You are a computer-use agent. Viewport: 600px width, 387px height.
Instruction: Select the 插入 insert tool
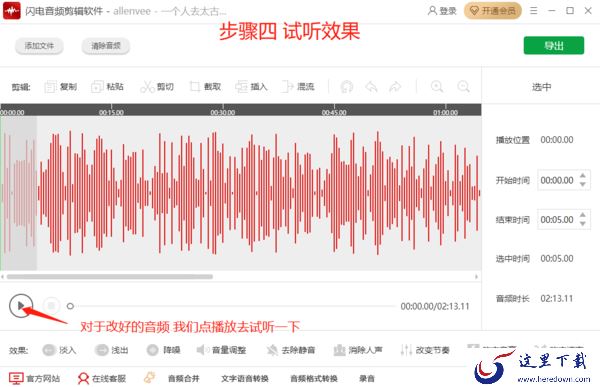pyautogui.click(x=251, y=87)
